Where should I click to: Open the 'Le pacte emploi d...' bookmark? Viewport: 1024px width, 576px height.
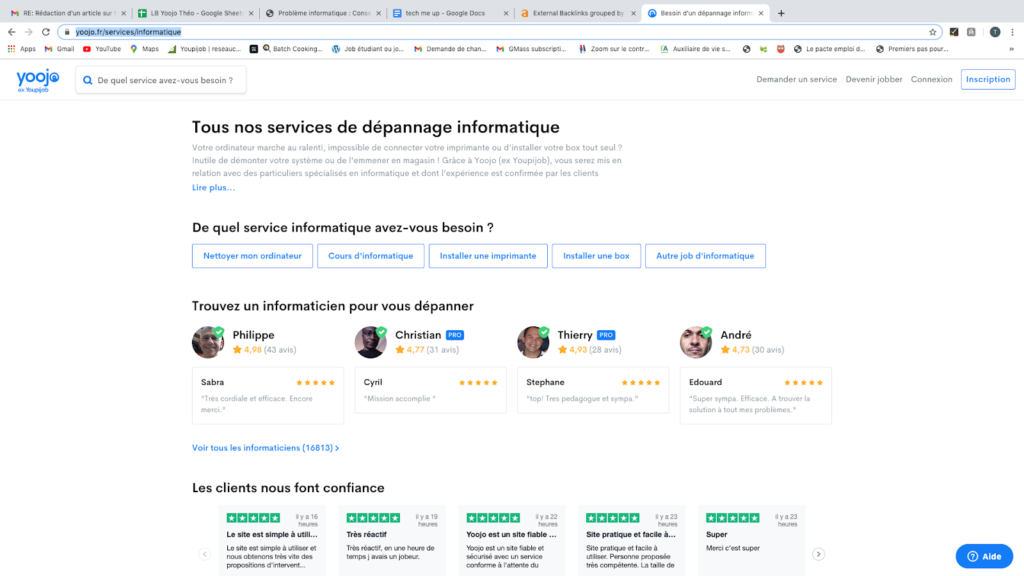point(831,49)
